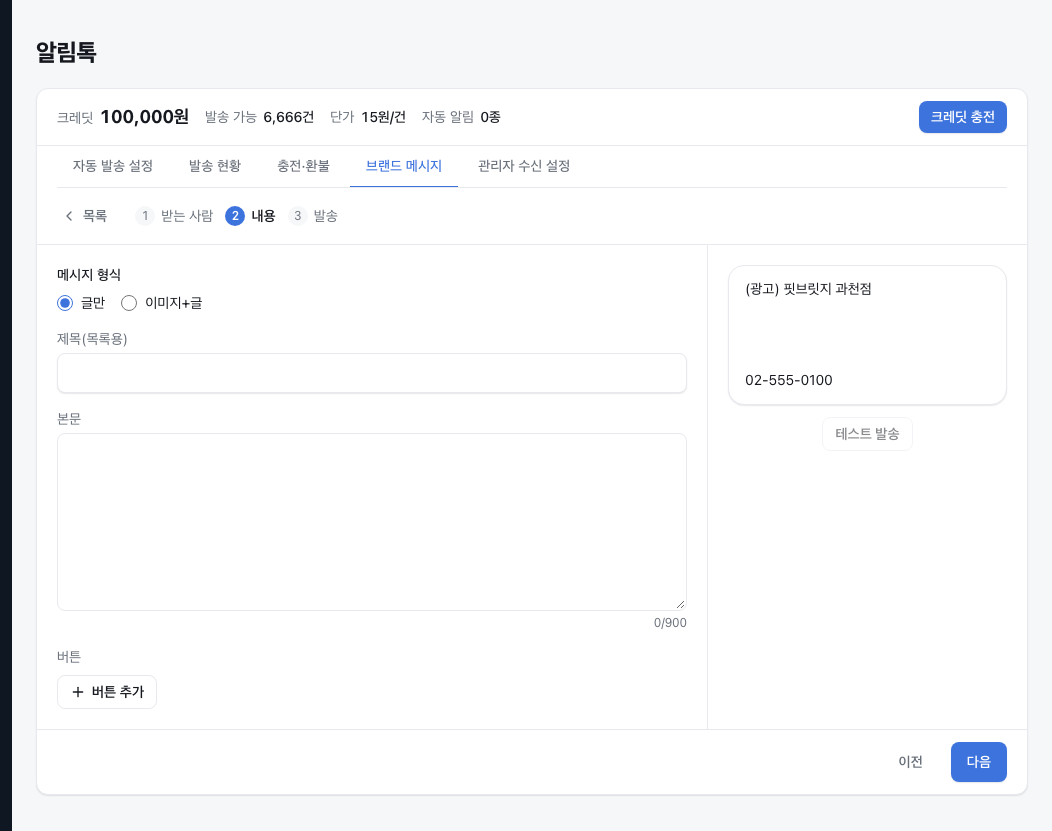Go to the 관리자 수신 설정 tab
1052x831 pixels.
coord(524,166)
